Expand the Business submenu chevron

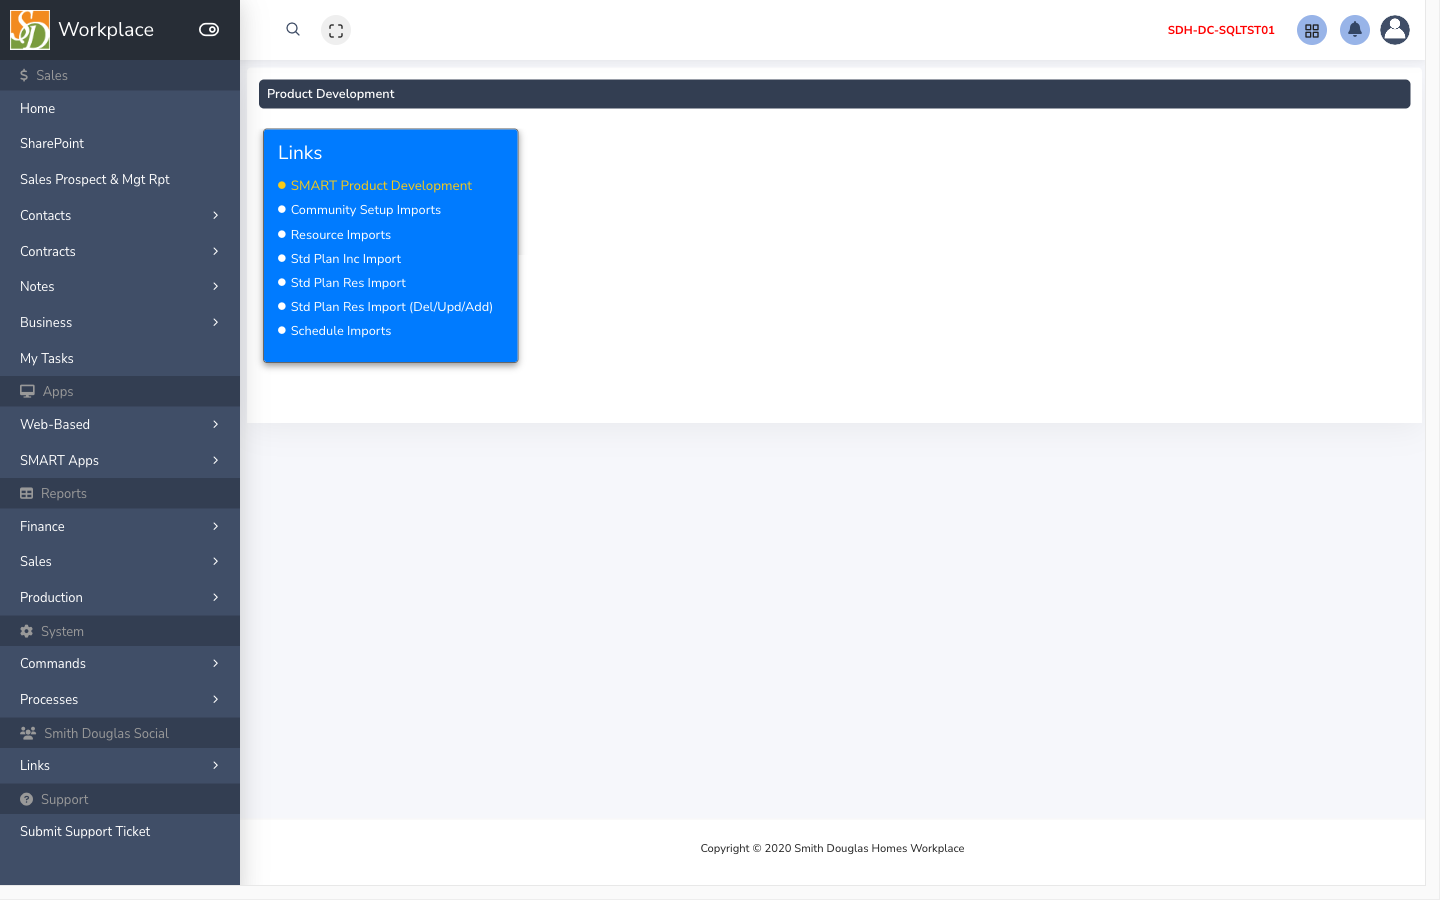[x=215, y=322]
